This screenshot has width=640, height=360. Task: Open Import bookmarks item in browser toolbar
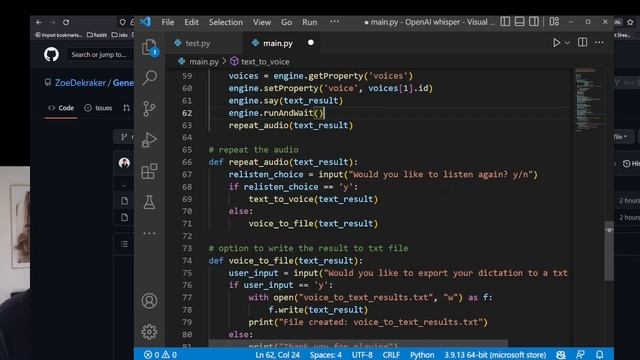point(58,35)
